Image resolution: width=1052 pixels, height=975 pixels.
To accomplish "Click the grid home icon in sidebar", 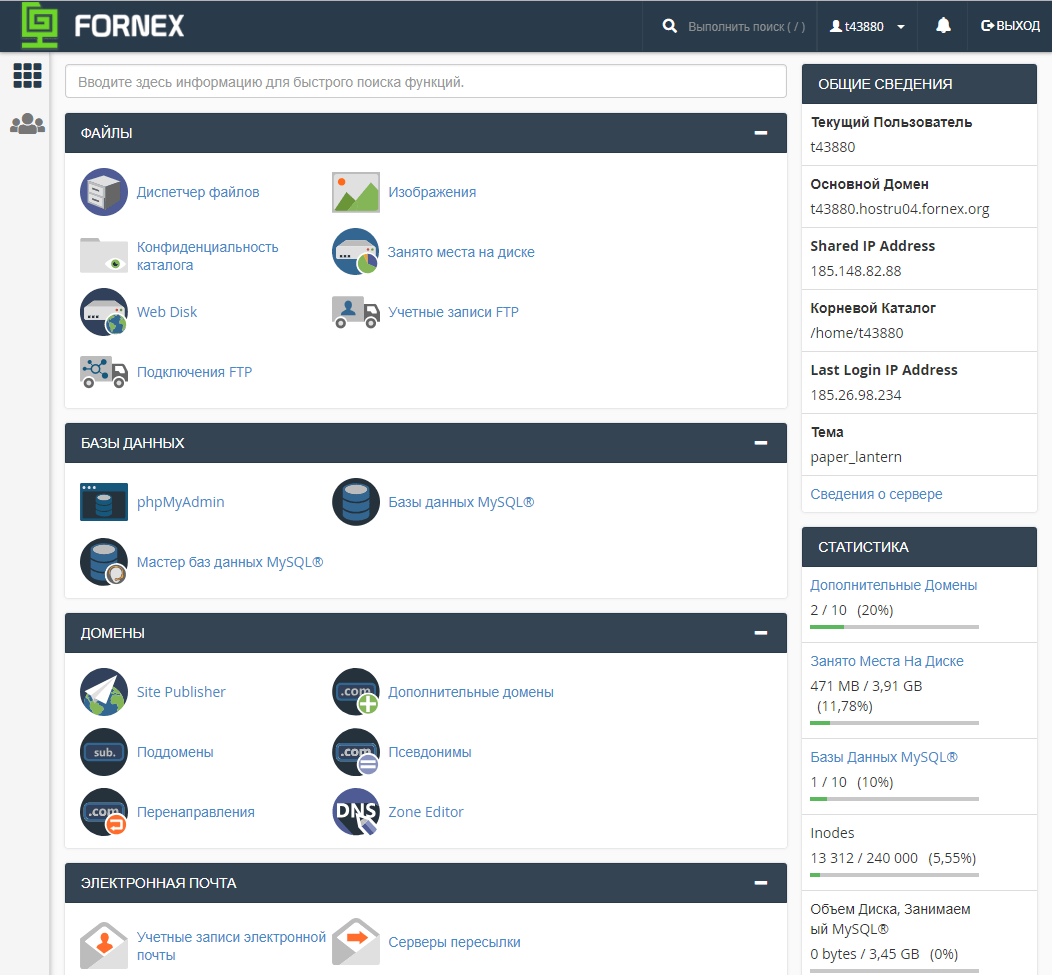I will 27,76.
